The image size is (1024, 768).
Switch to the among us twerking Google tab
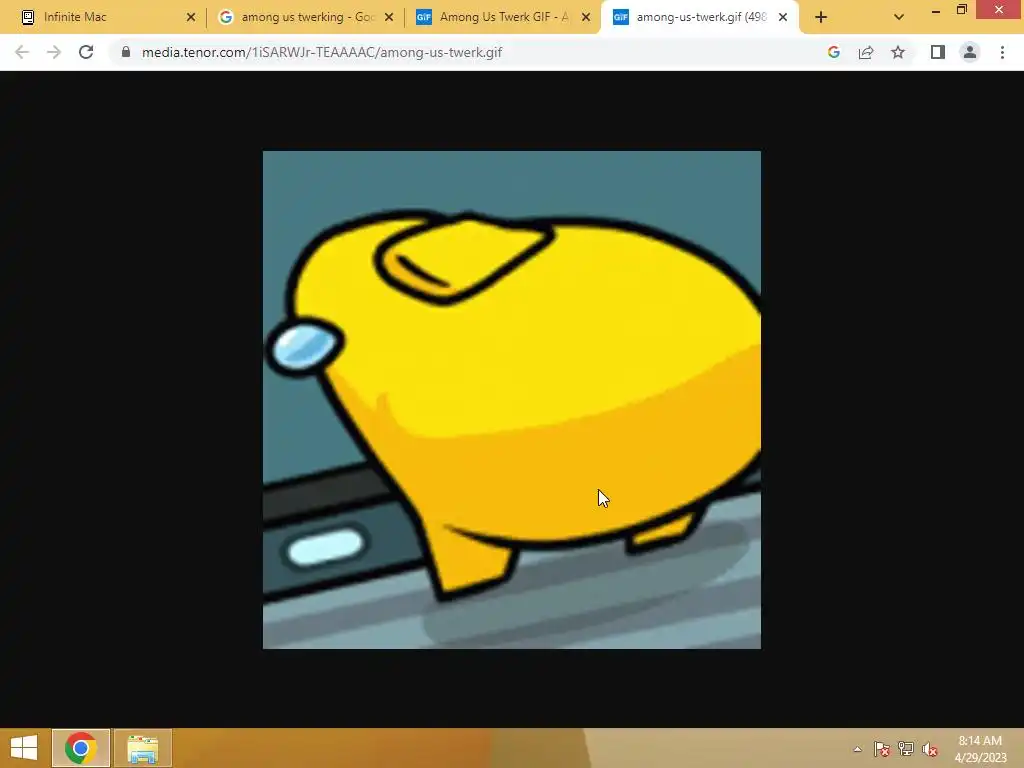coord(305,17)
